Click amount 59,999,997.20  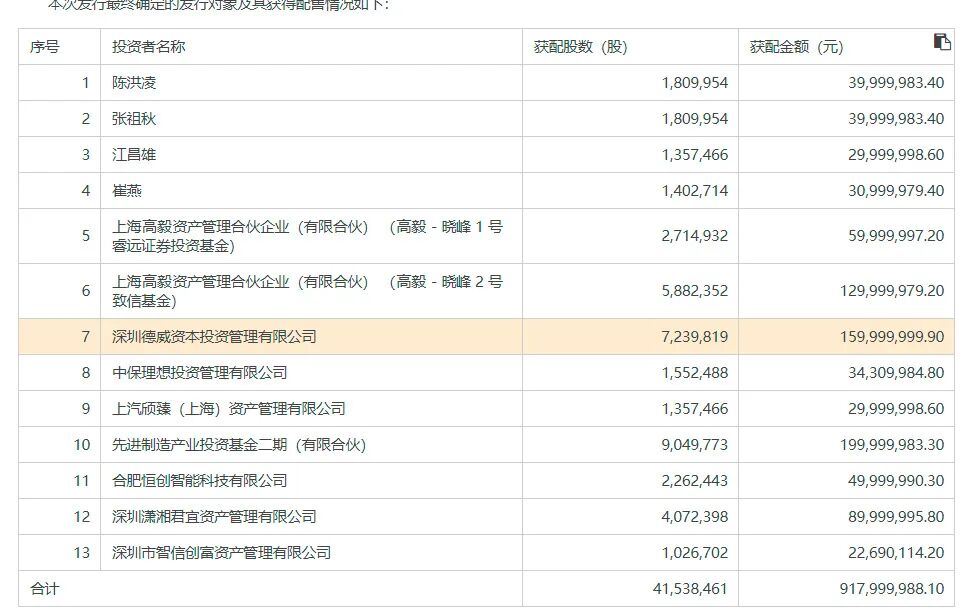click(896, 236)
